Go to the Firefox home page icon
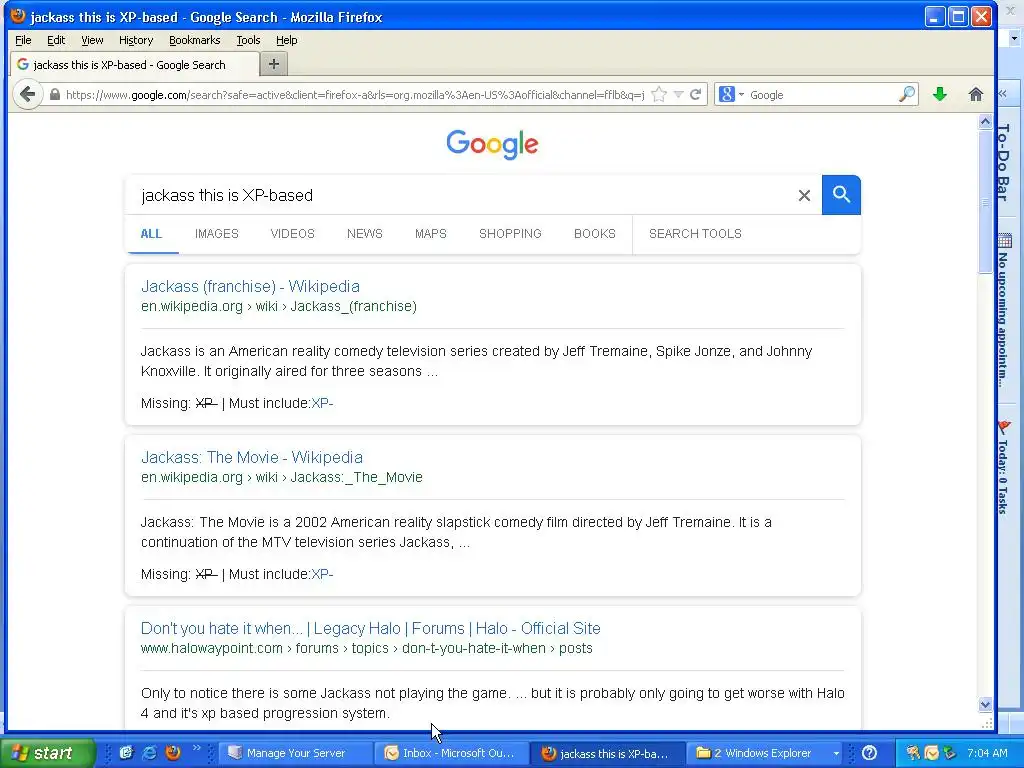1024x768 pixels. [976, 95]
